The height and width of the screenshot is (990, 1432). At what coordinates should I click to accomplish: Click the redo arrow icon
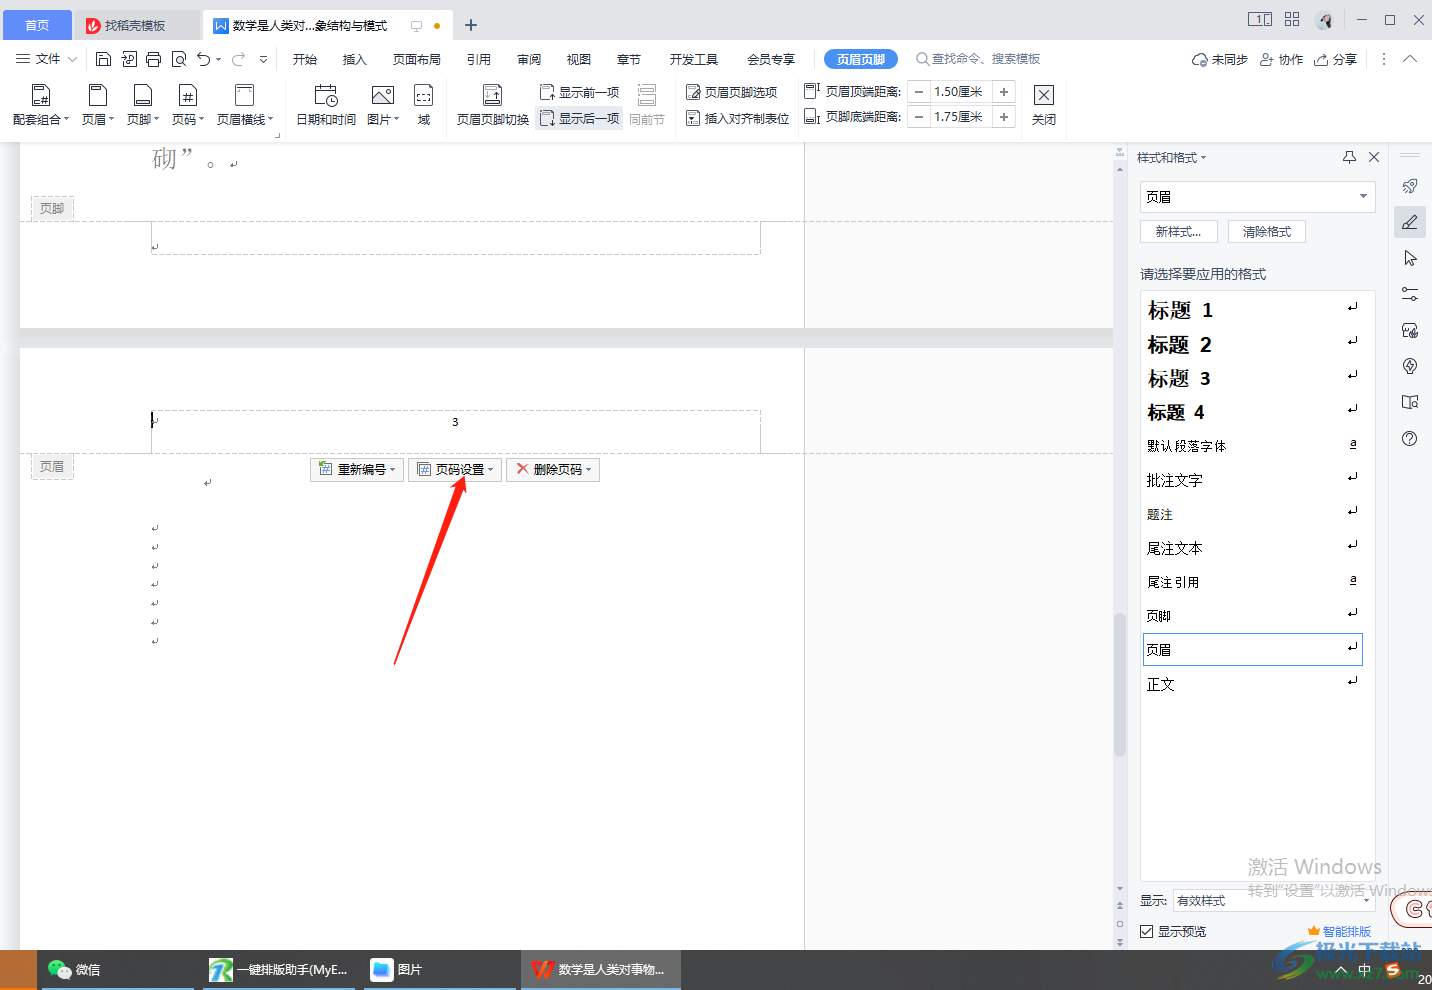238,60
